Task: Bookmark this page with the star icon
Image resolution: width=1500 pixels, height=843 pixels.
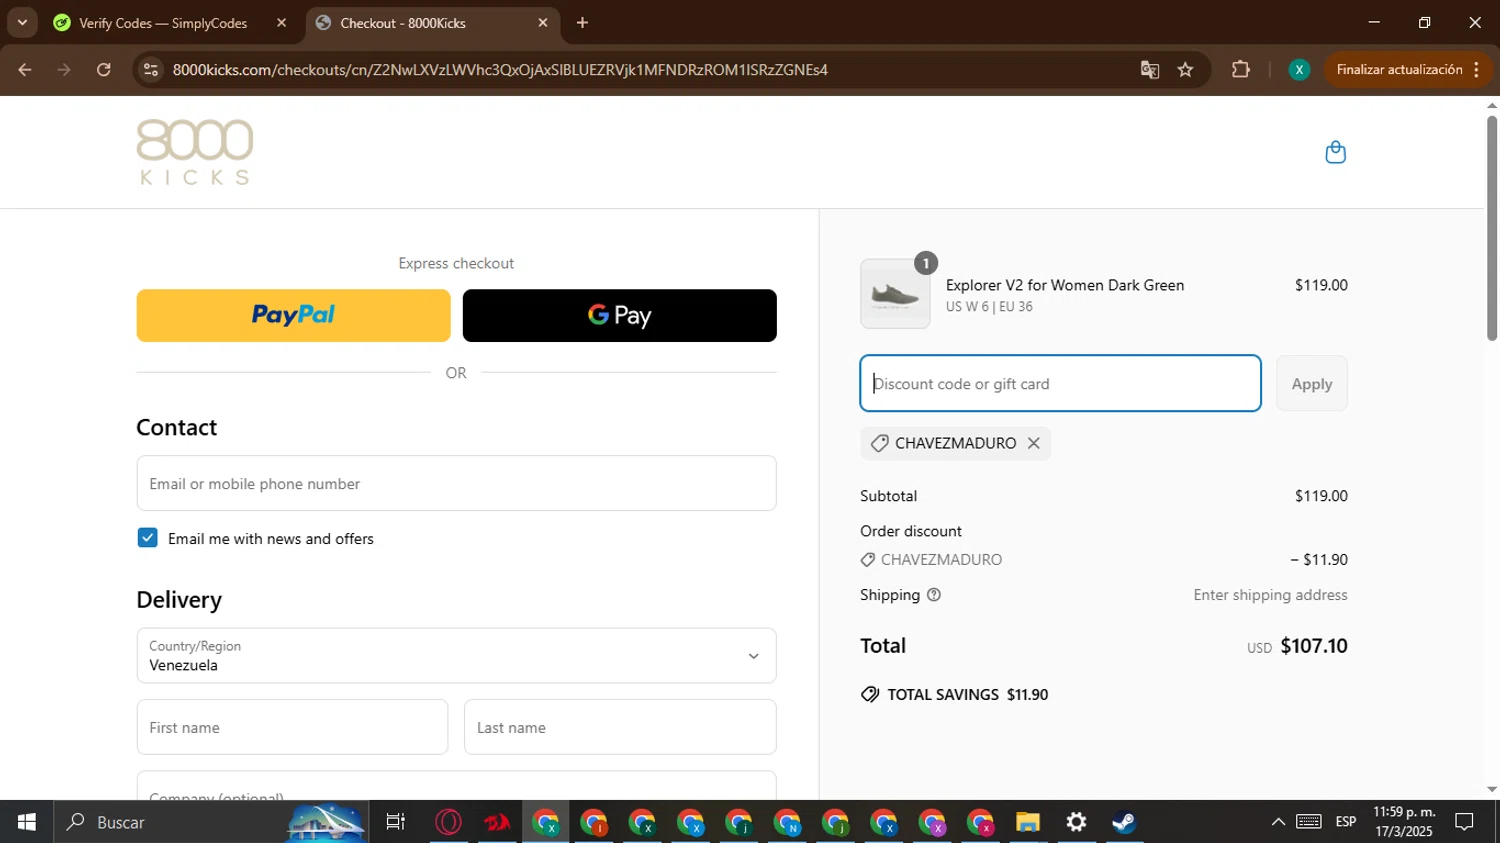Action: point(1185,70)
